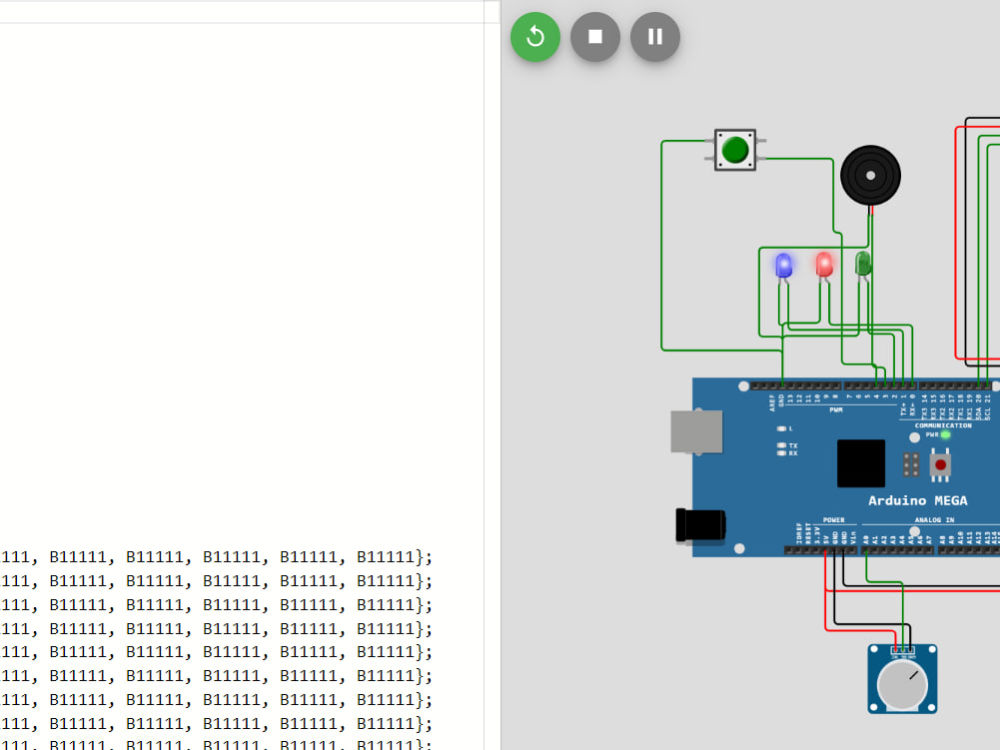Image resolution: width=1000 pixels, height=750 pixels.
Task: Select the gray USB connector on the Arduino
Action: click(x=697, y=430)
